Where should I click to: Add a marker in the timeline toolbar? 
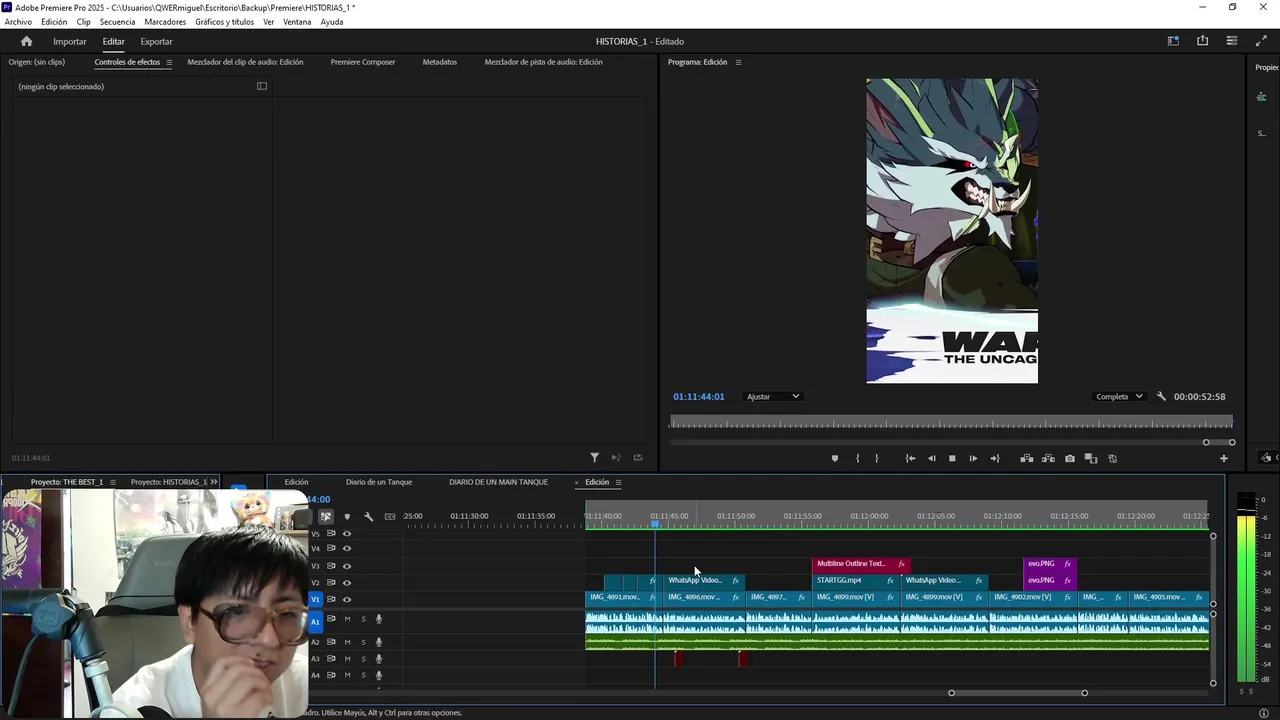point(347,516)
